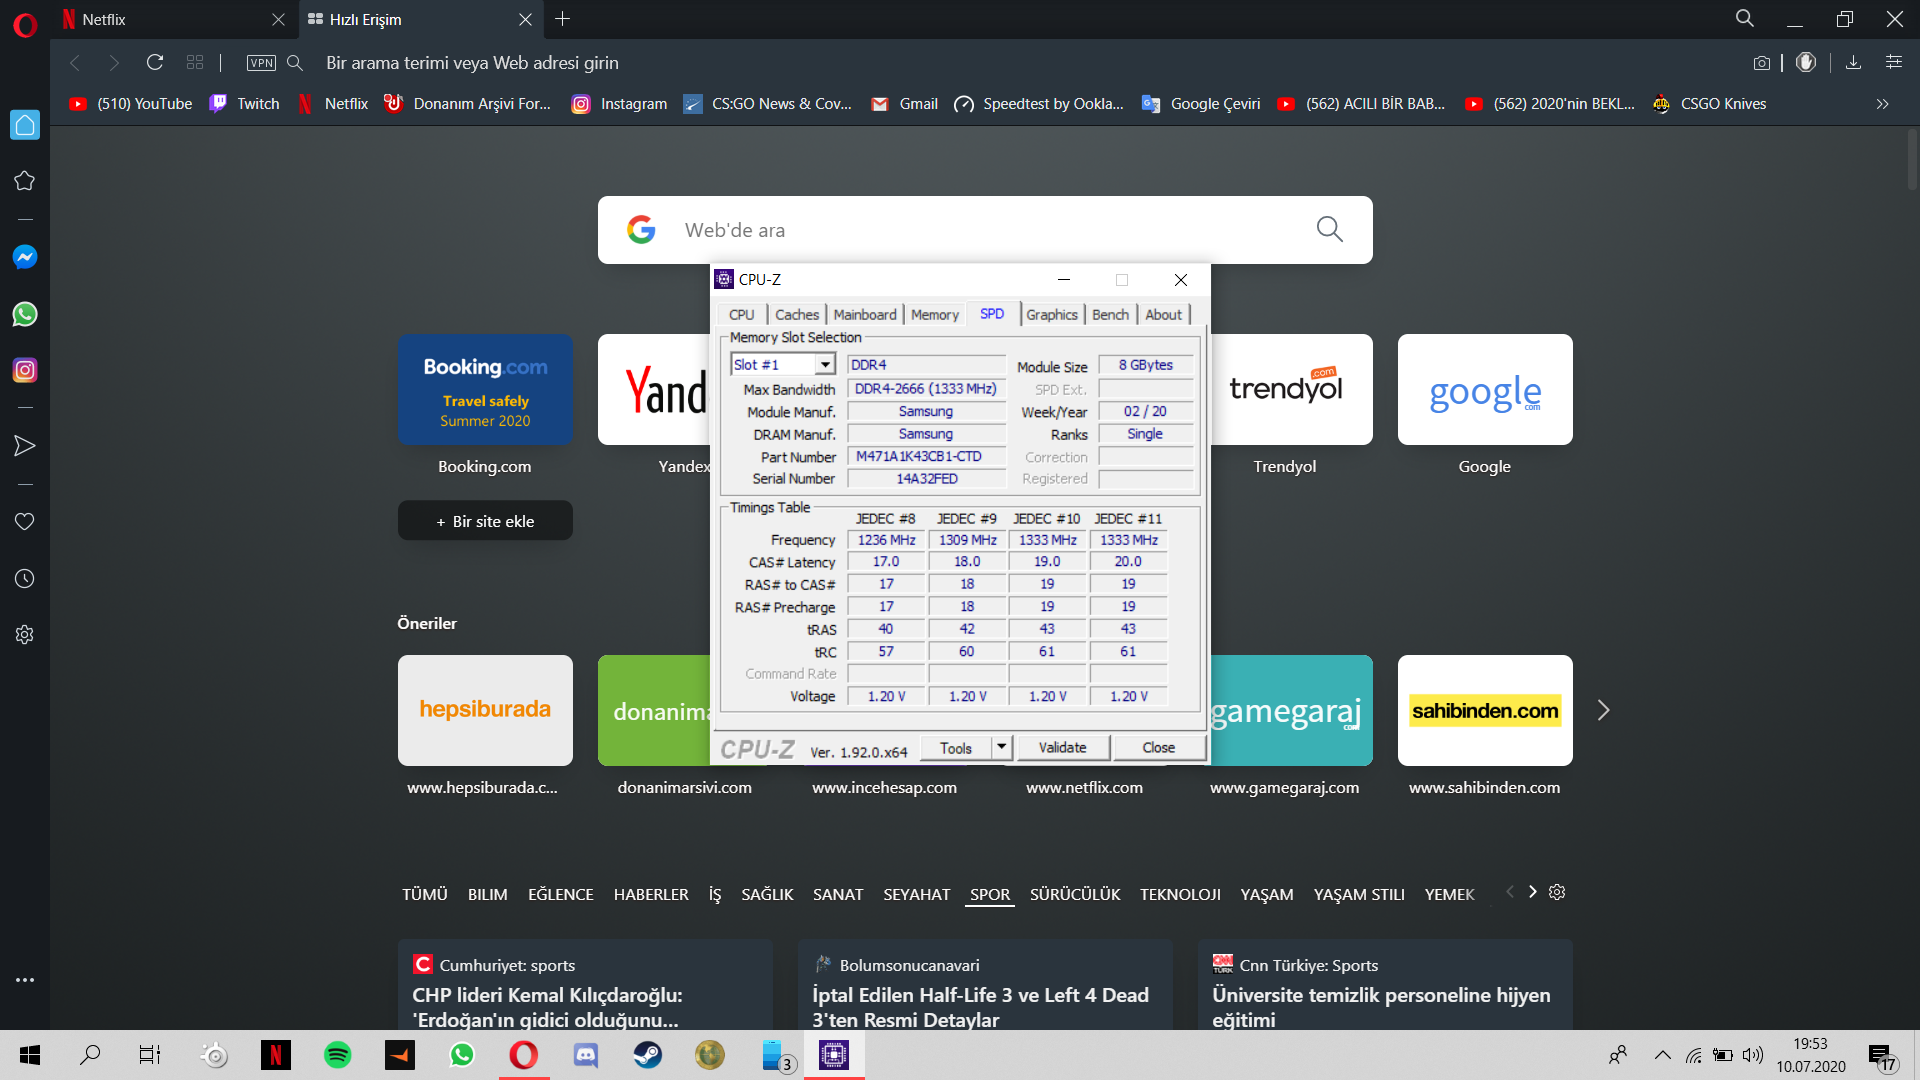Click the snapshot camera icon in address bar
The height and width of the screenshot is (1080, 1920).
tap(1761, 63)
